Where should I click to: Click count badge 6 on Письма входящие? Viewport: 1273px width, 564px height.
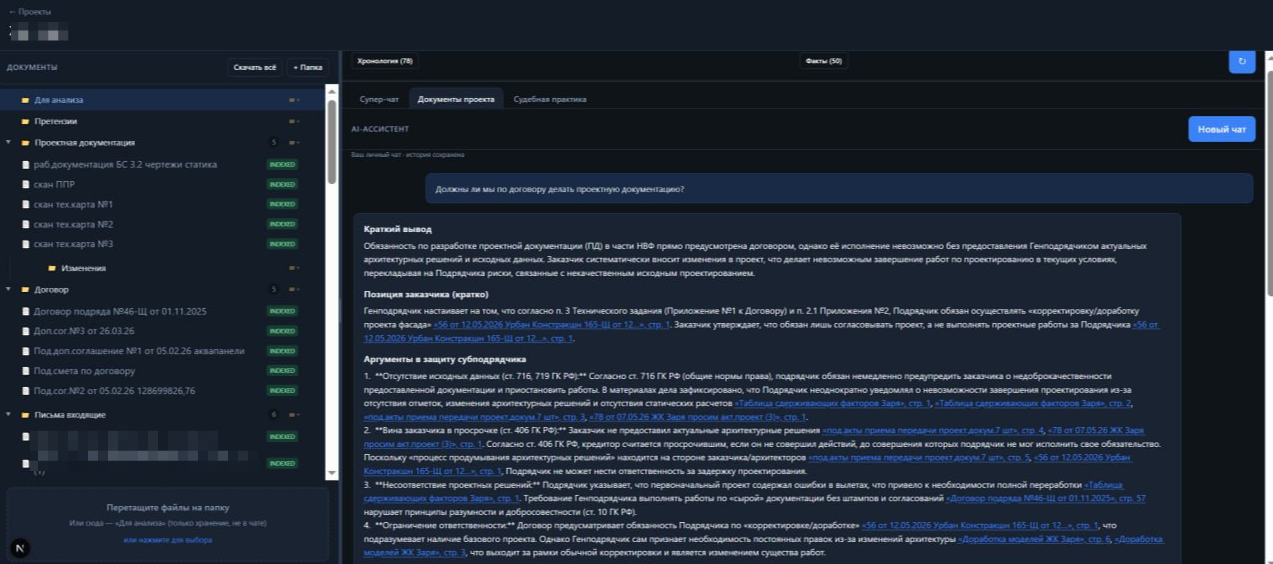[274, 414]
